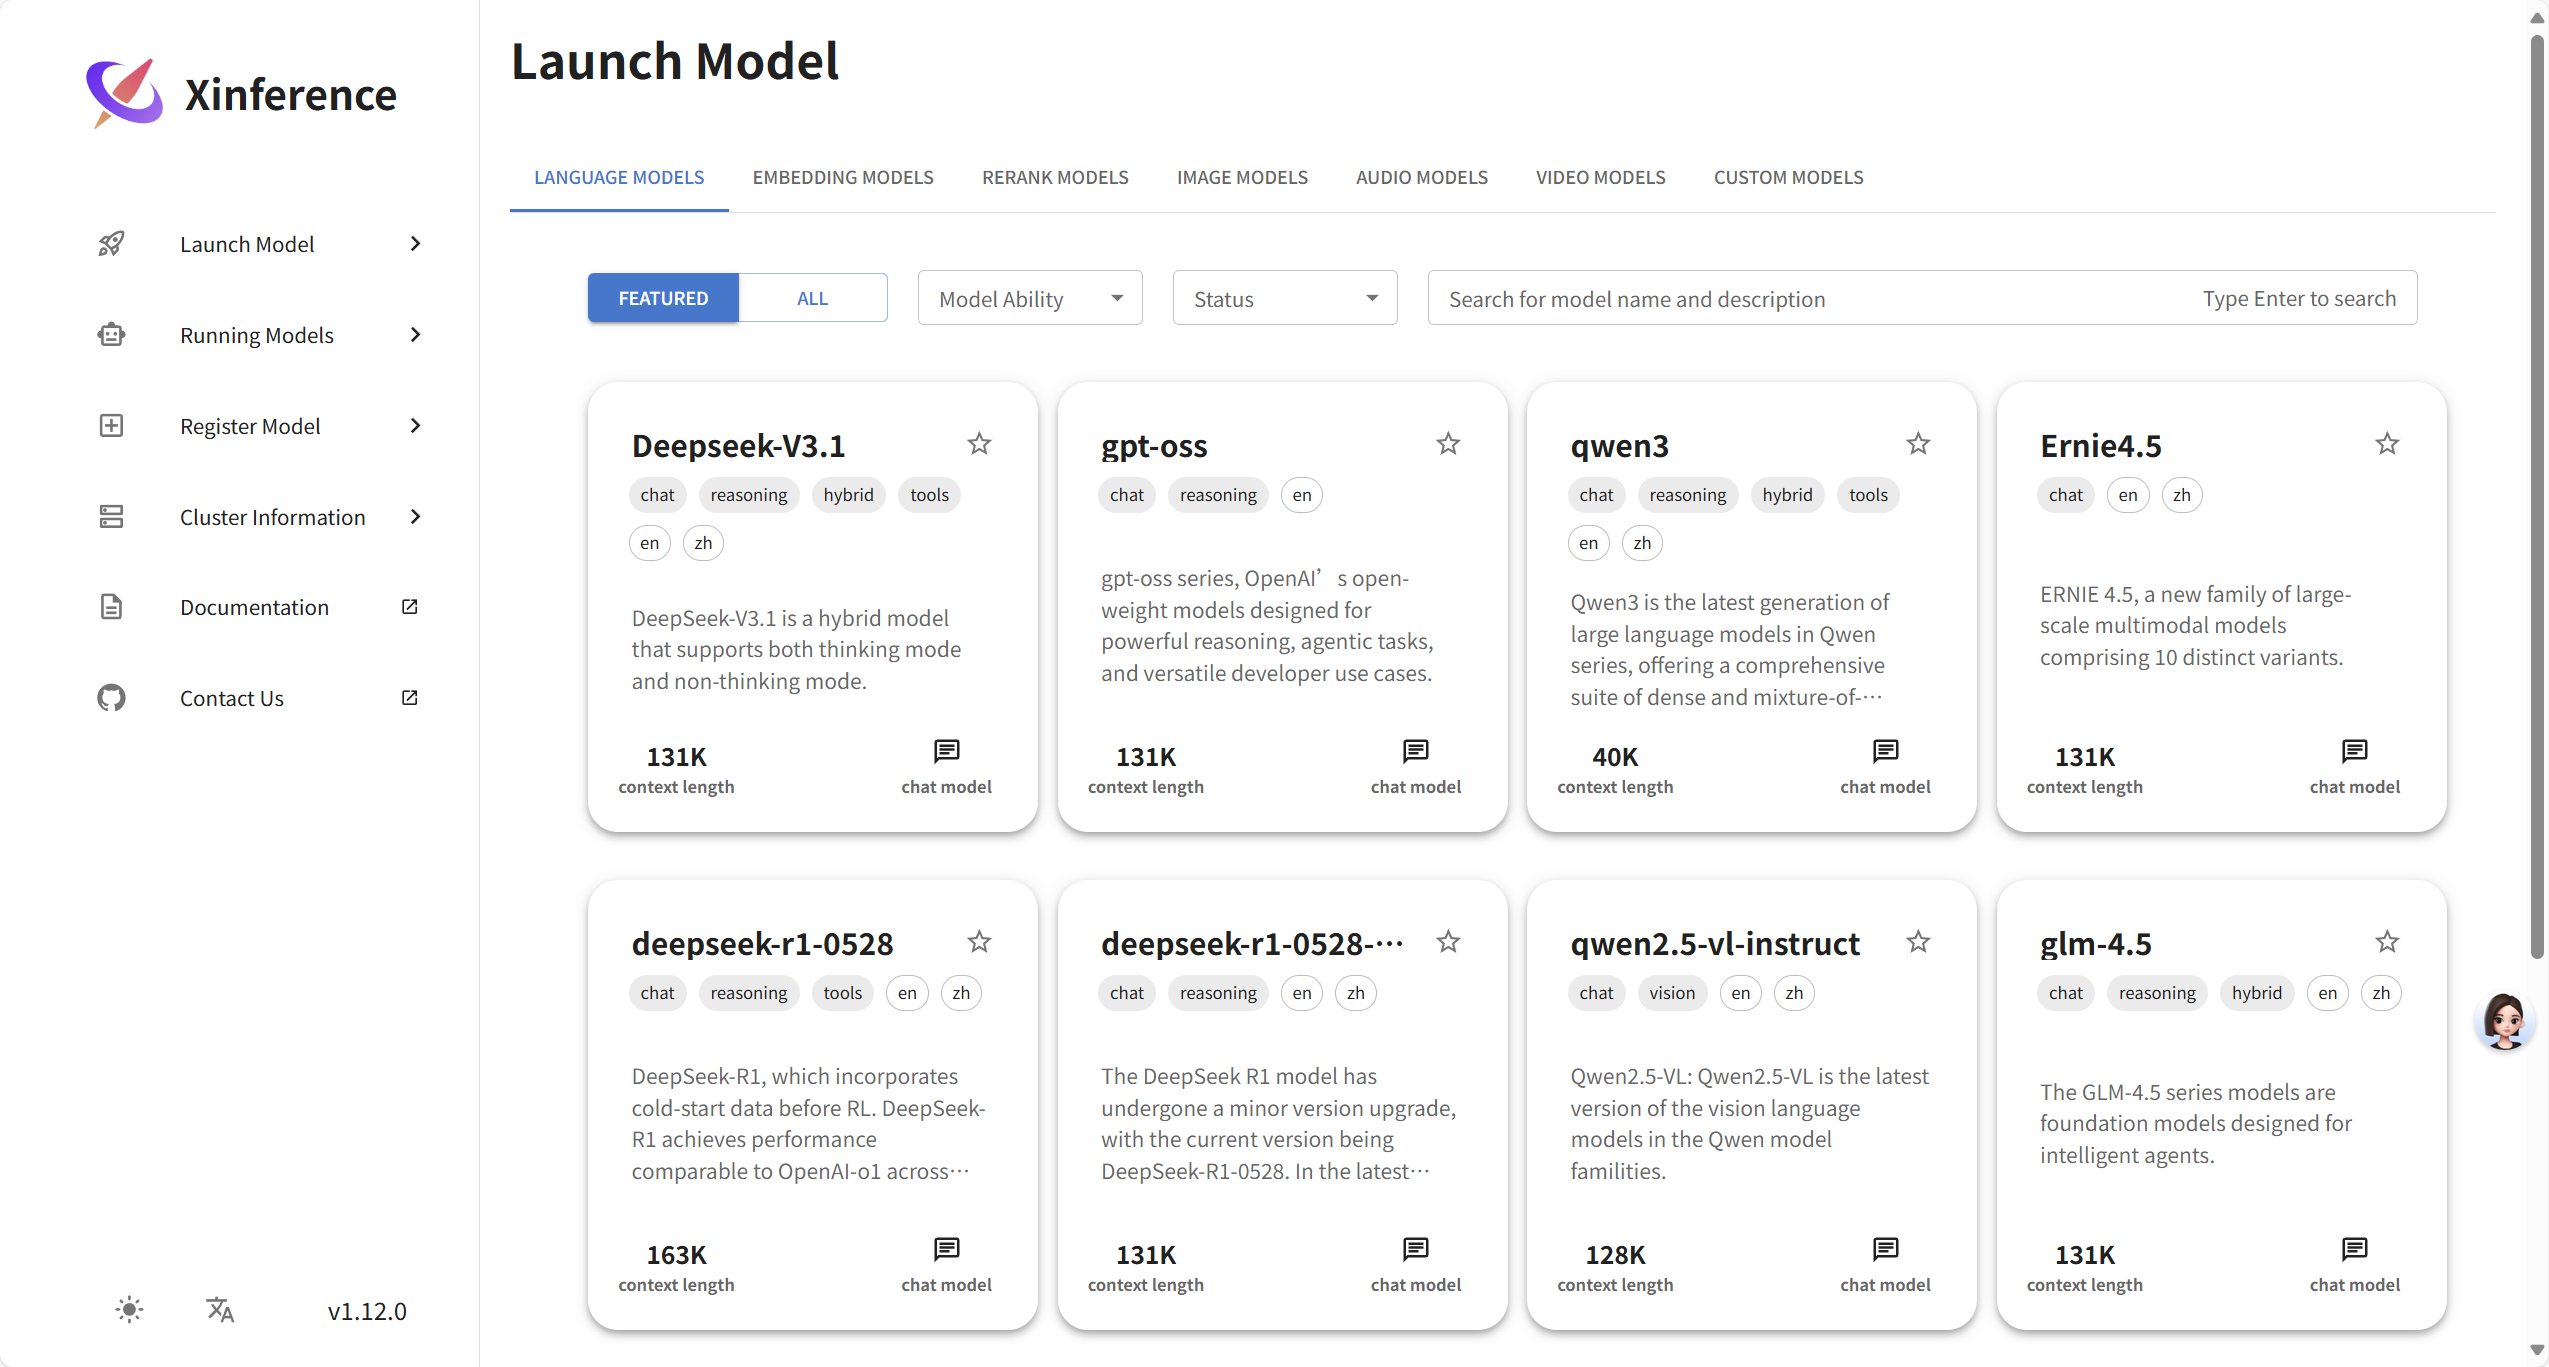Open the Model Ability dropdown
This screenshot has height=1367, width=2549.
(x=1030, y=298)
